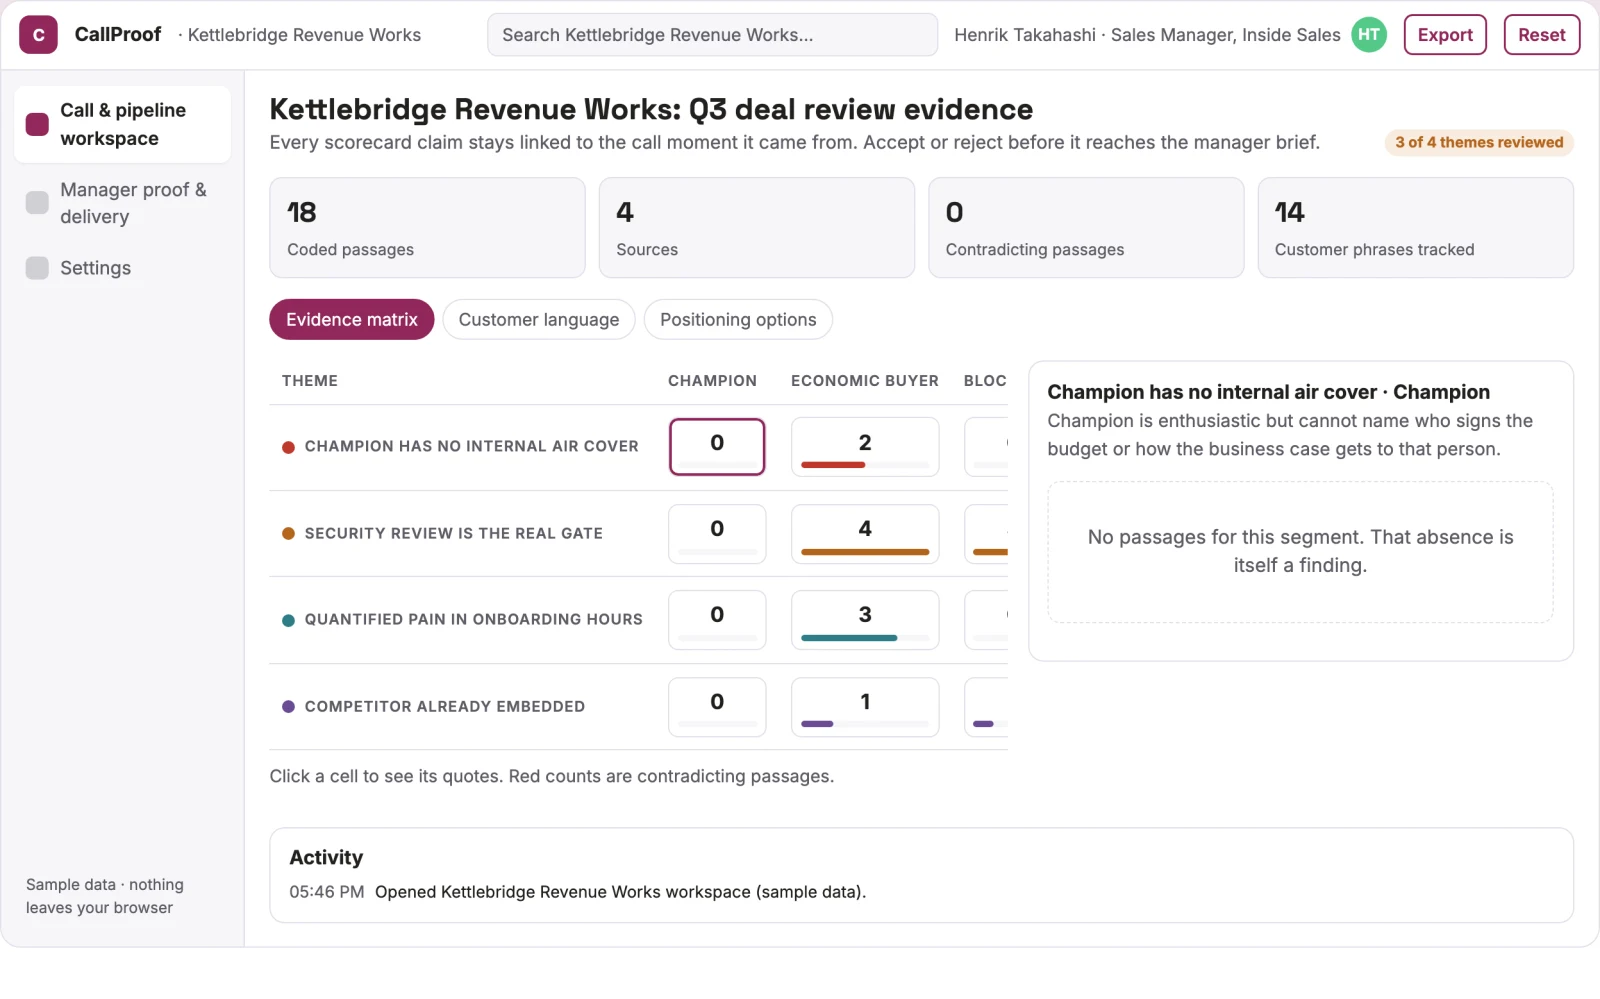The width and height of the screenshot is (1600, 999).
Task: Click the Economic Buyer column header
Action: (x=865, y=381)
